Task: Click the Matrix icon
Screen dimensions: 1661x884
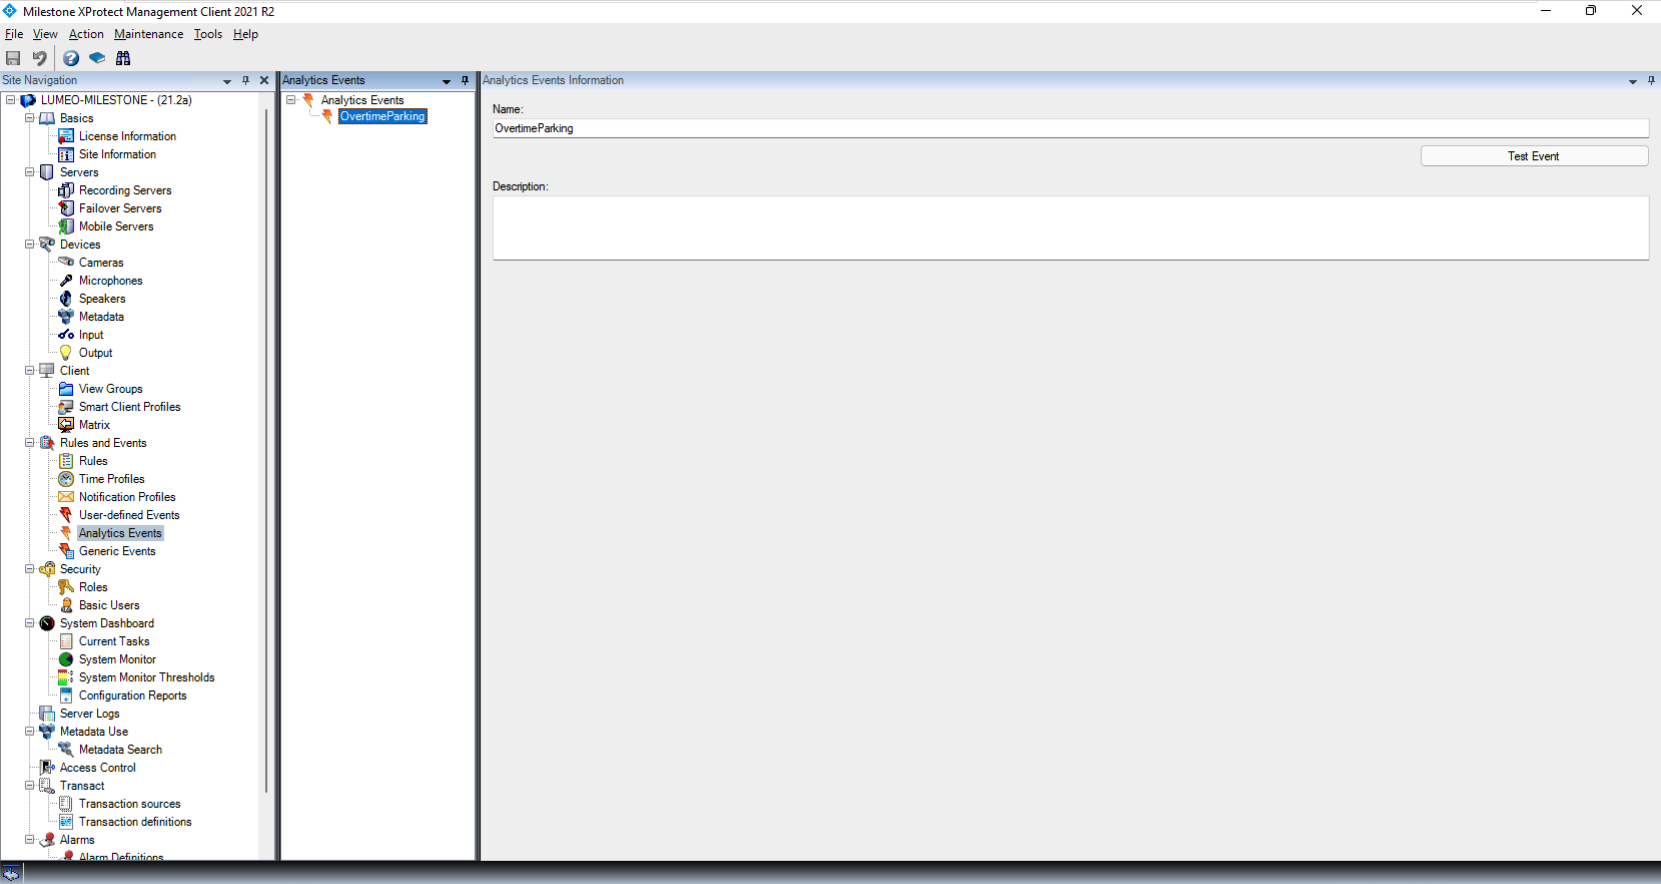Action: point(66,424)
